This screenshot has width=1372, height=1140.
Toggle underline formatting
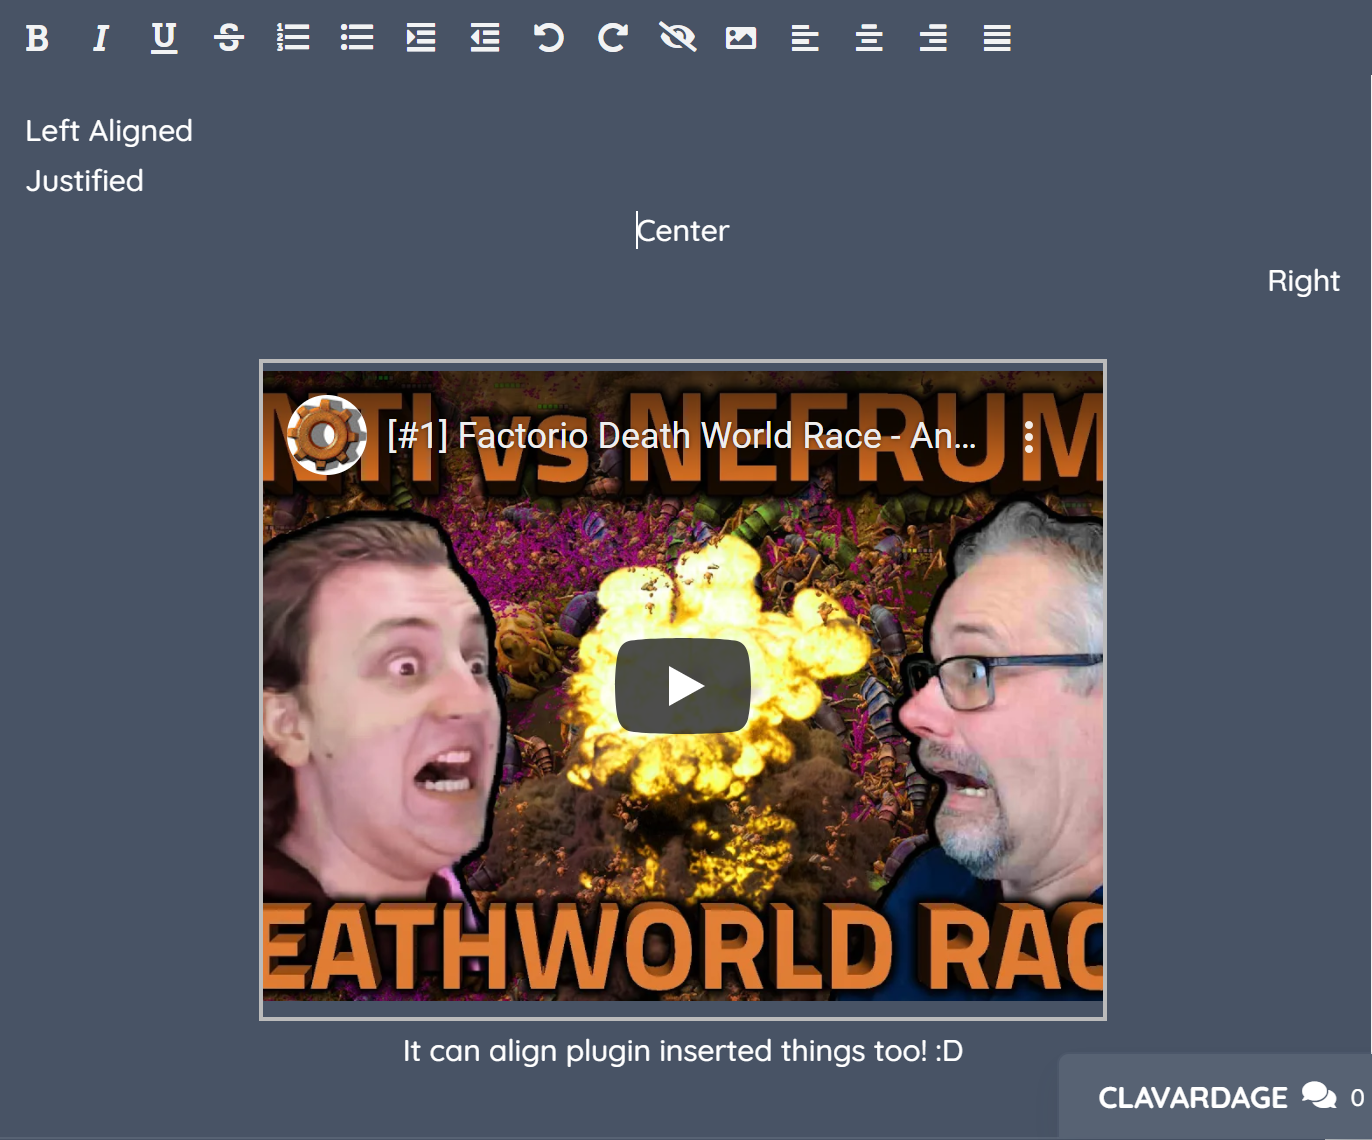click(164, 38)
